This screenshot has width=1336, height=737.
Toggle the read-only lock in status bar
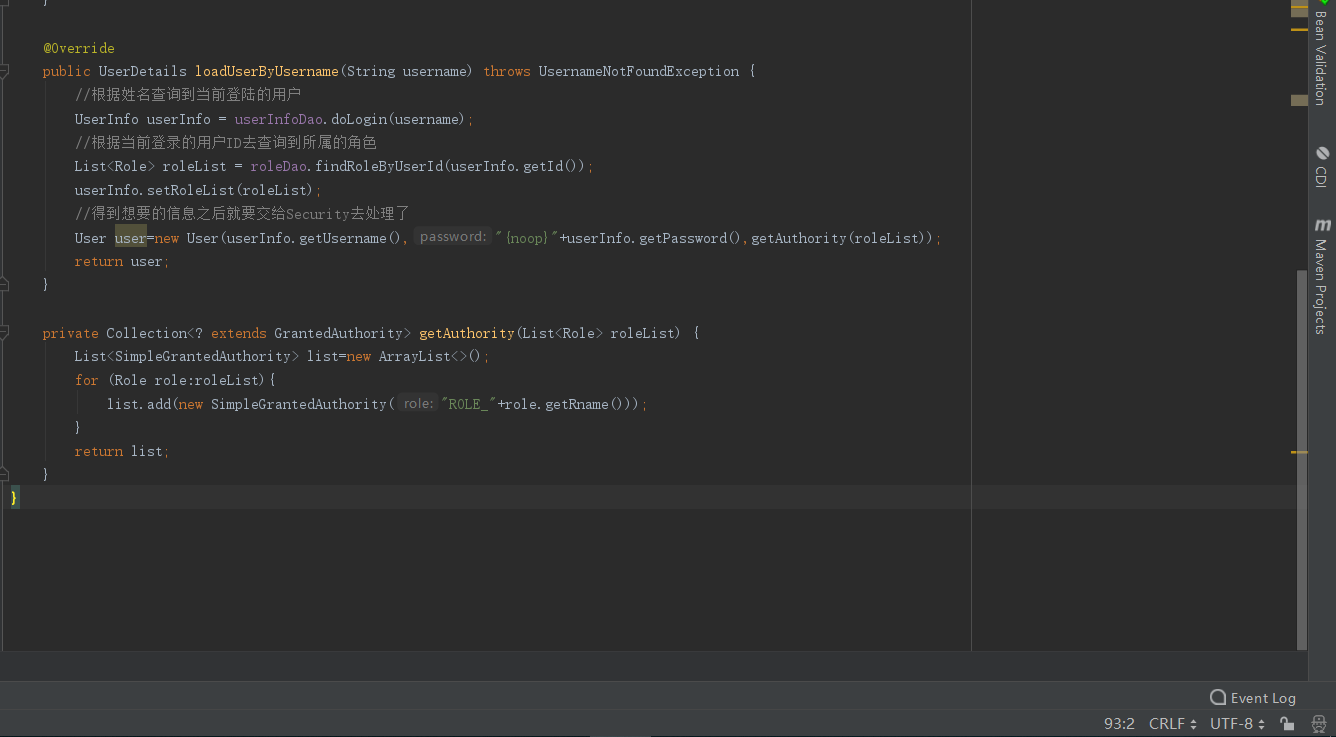click(1286, 723)
